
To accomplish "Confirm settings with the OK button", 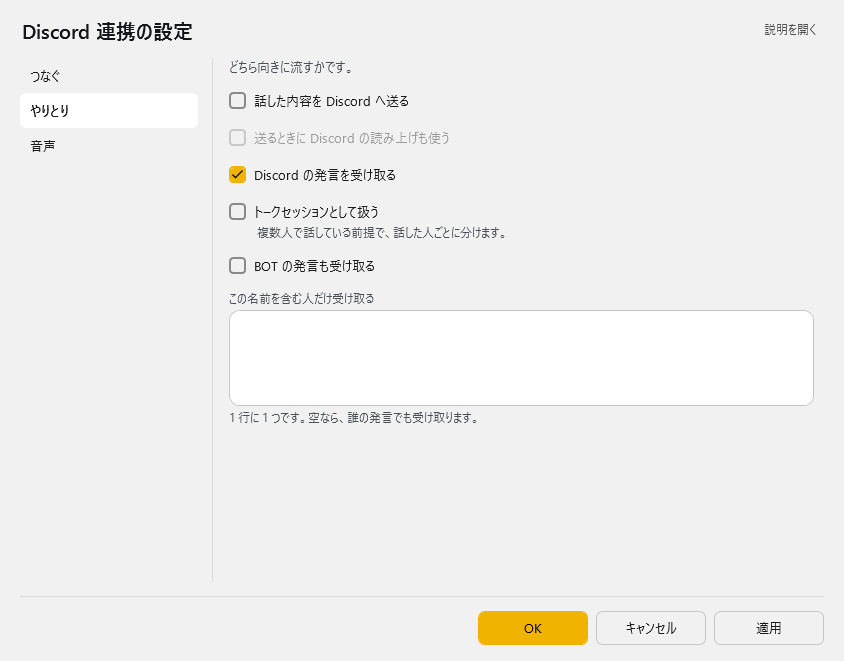I will click(x=532, y=628).
